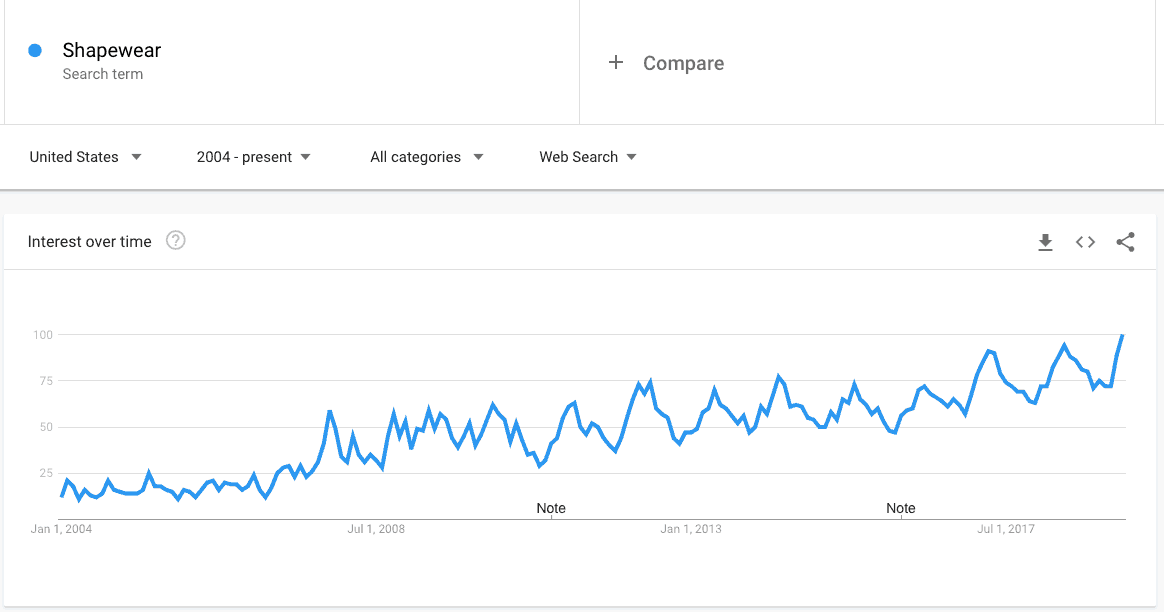Open the Web Search type dropdown

point(588,157)
